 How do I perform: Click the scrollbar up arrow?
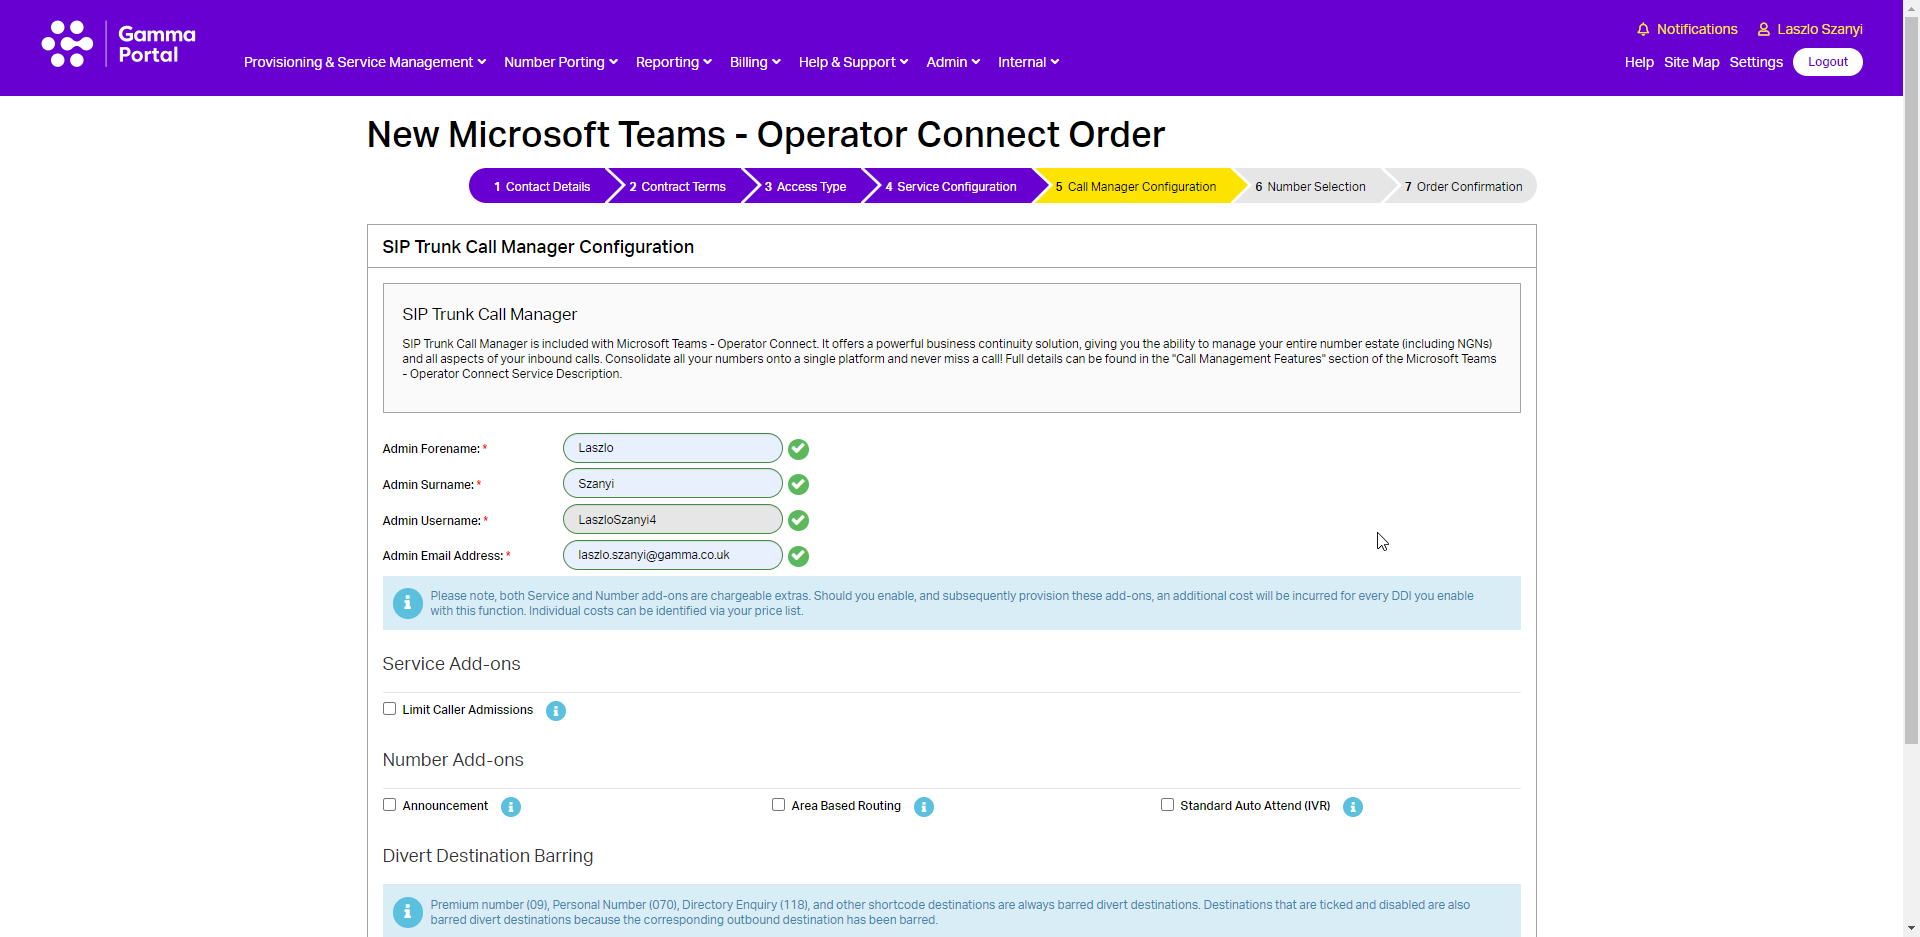pyautogui.click(x=1911, y=7)
